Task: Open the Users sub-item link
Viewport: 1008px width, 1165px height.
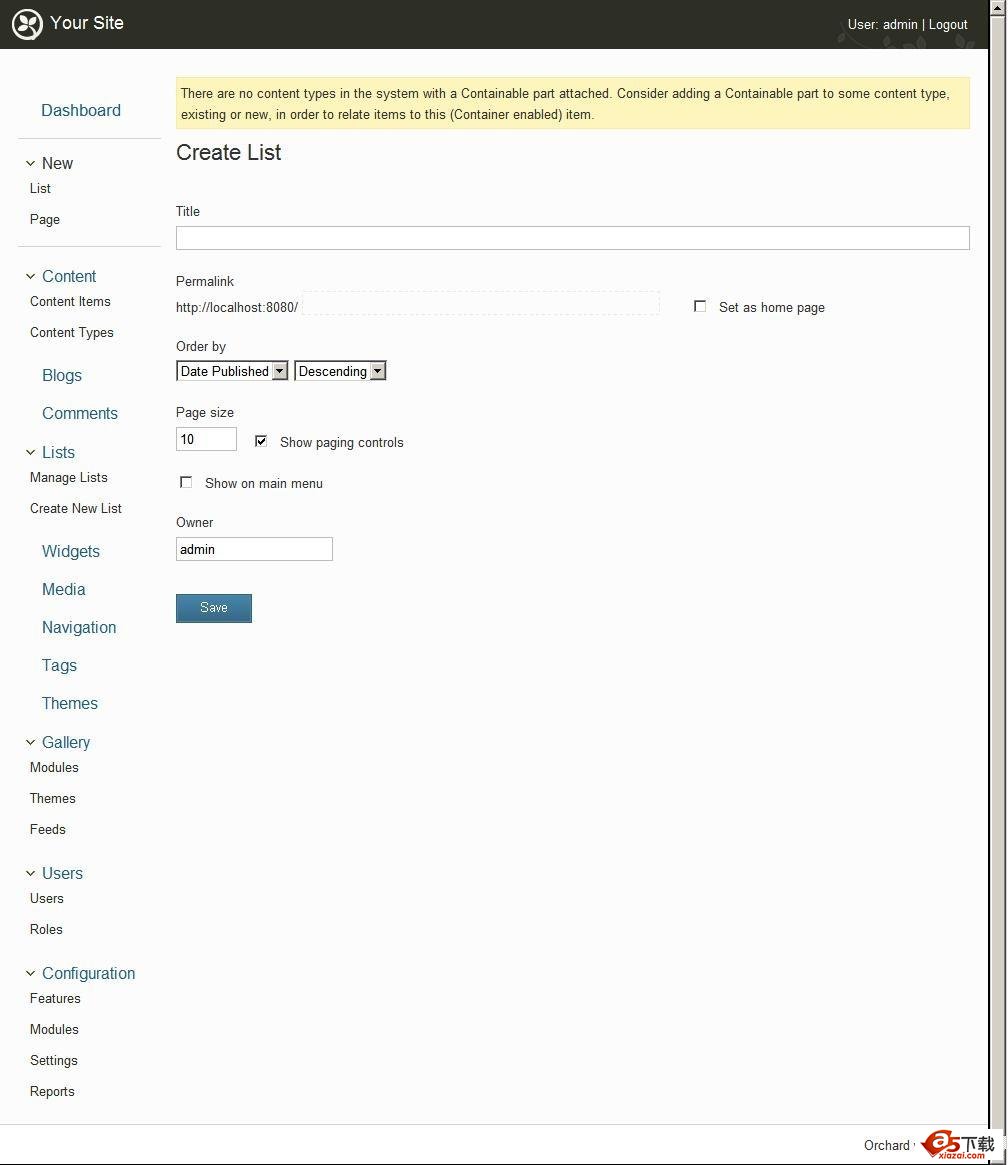Action: pyautogui.click(x=46, y=899)
